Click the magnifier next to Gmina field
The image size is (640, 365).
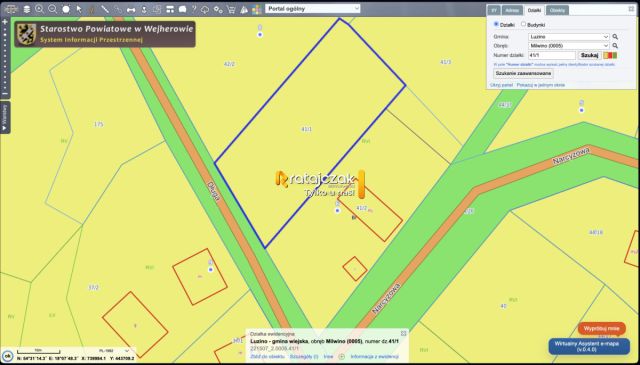(x=615, y=37)
